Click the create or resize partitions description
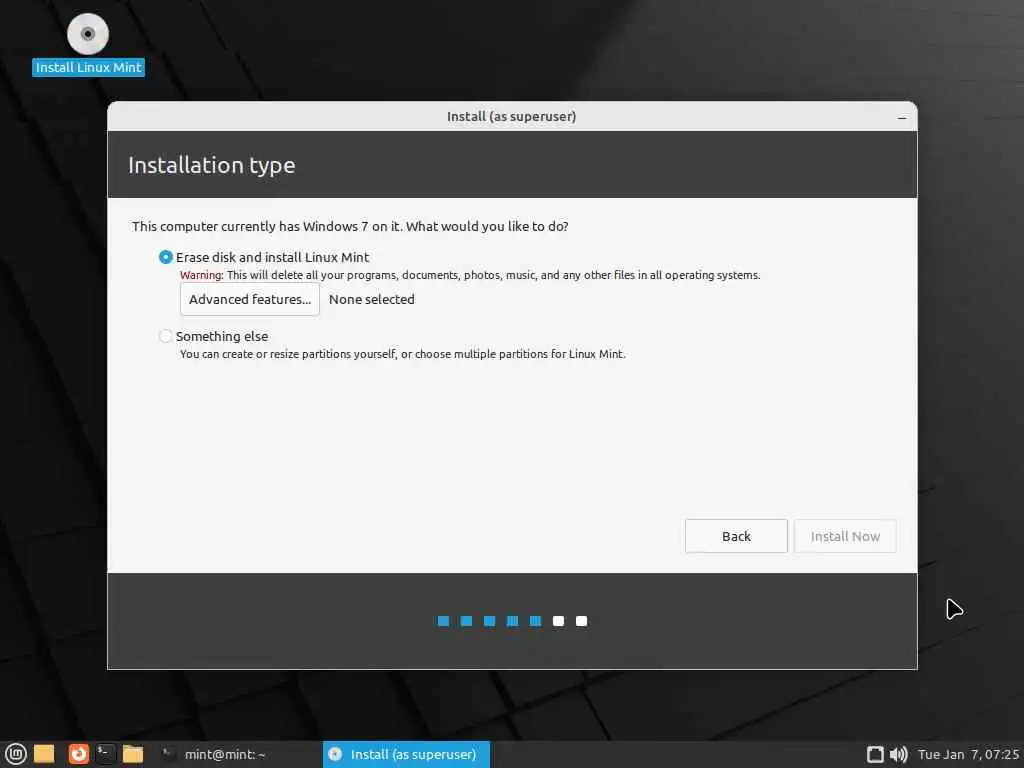The height and width of the screenshot is (768, 1024). (402, 354)
